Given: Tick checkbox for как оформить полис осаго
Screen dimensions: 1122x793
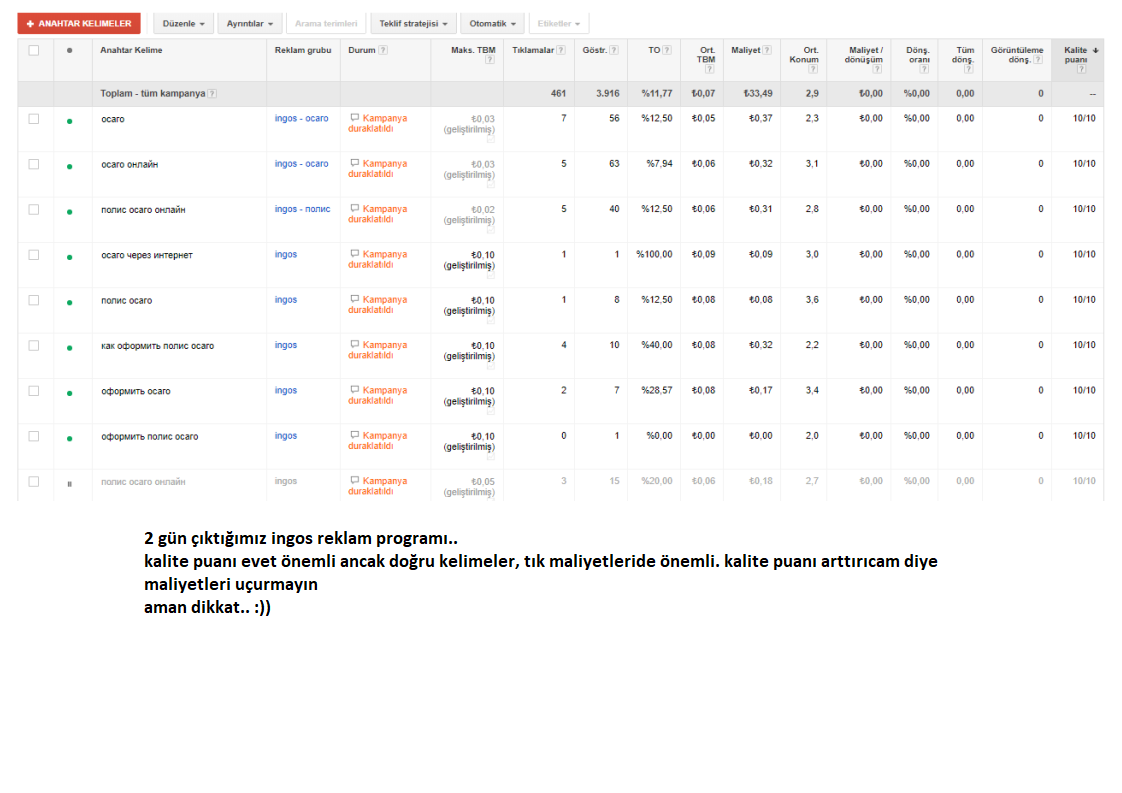Looking at the screenshot, I should coord(34,345).
